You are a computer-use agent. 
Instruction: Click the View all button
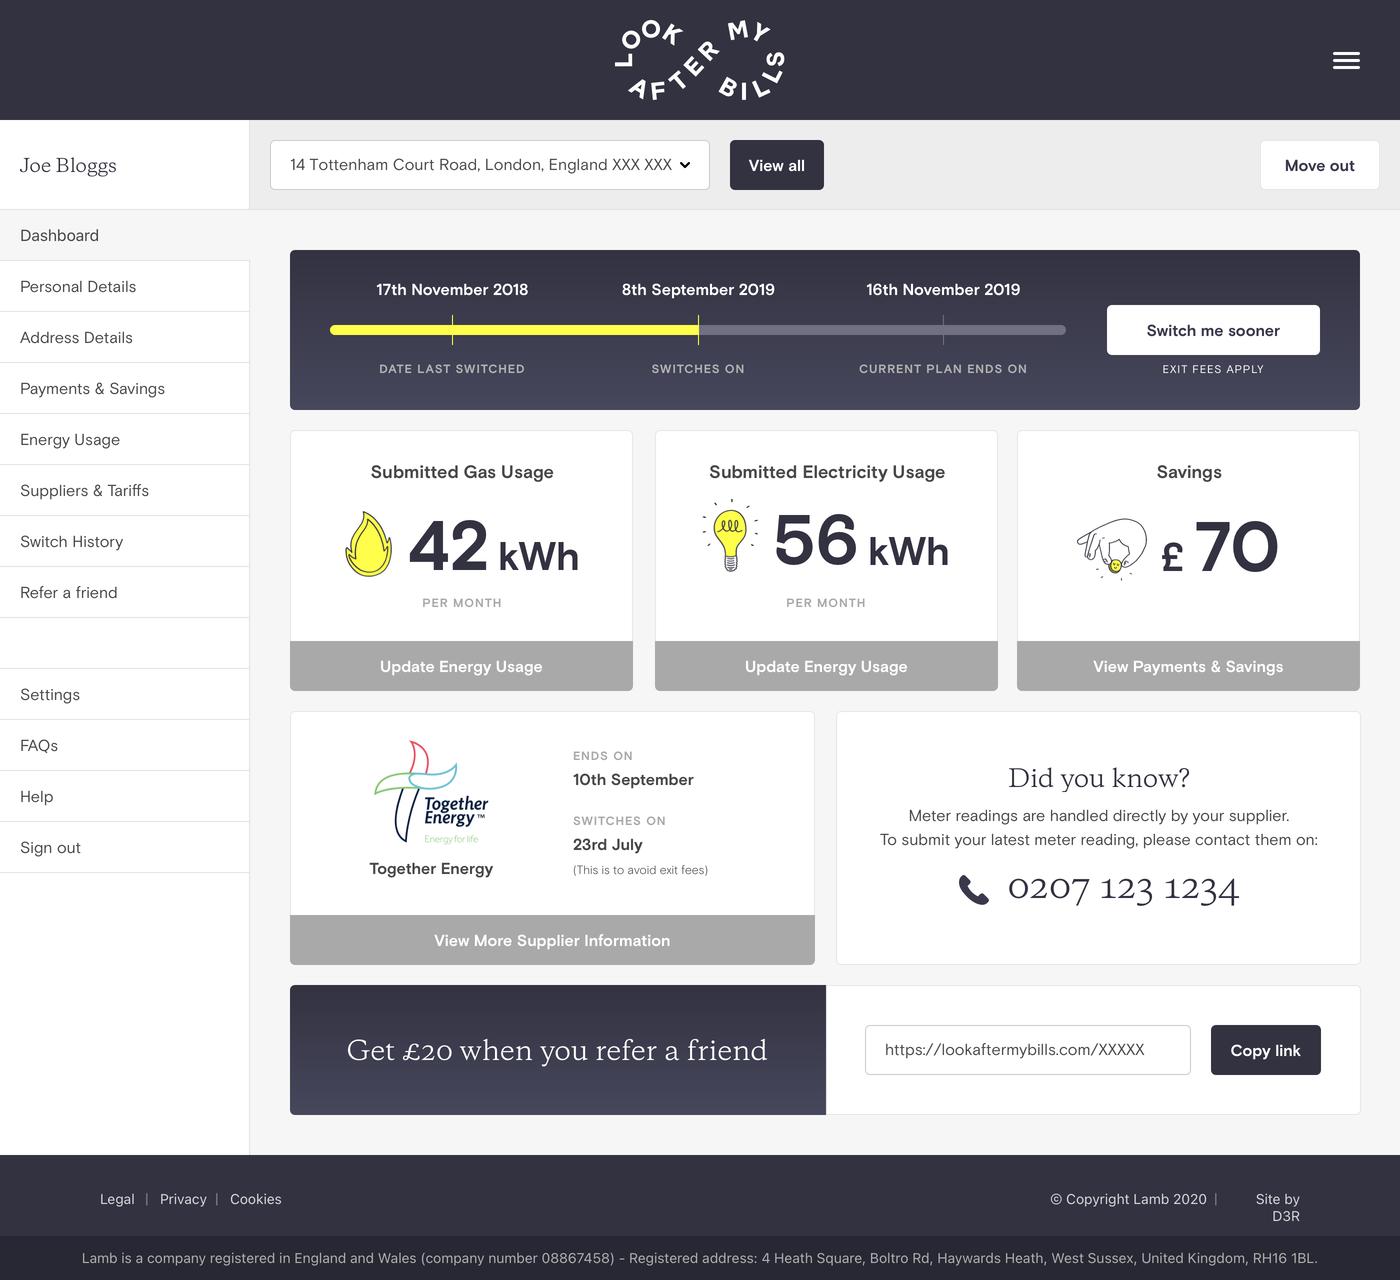(x=776, y=164)
